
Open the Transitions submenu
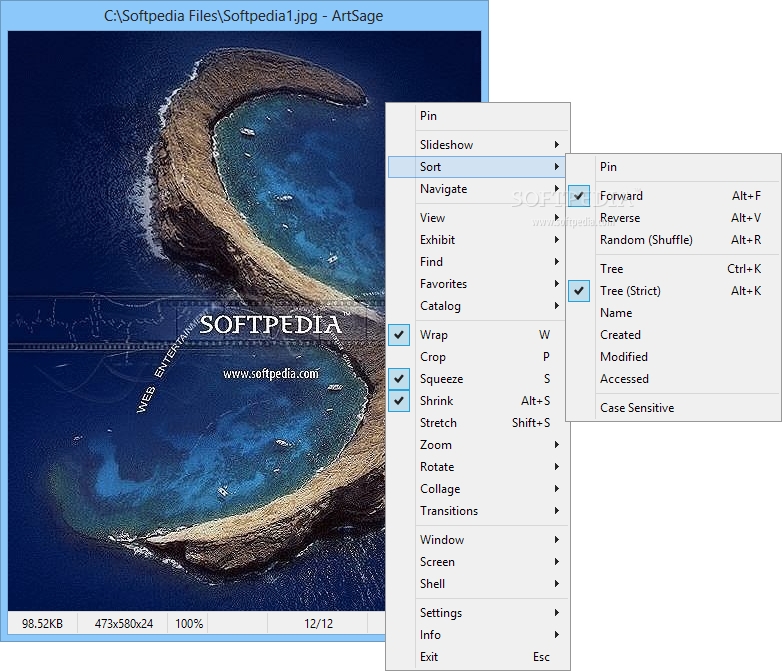click(478, 510)
